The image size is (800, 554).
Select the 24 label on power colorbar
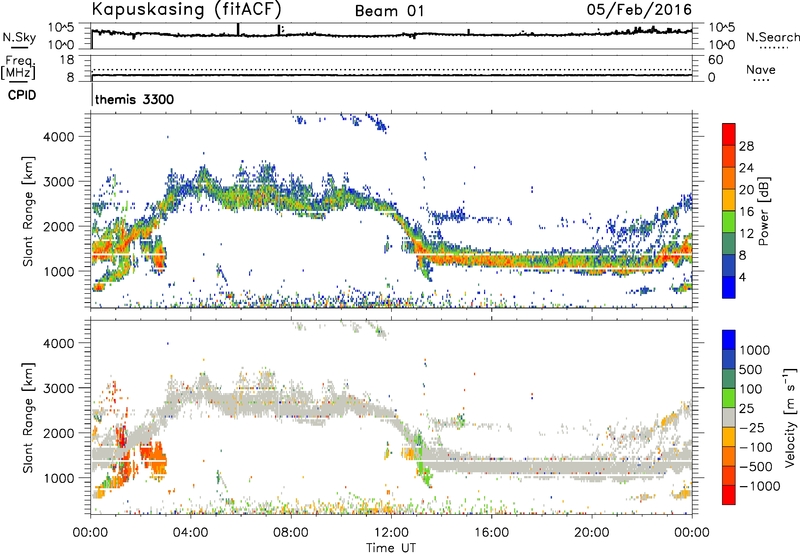point(746,168)
